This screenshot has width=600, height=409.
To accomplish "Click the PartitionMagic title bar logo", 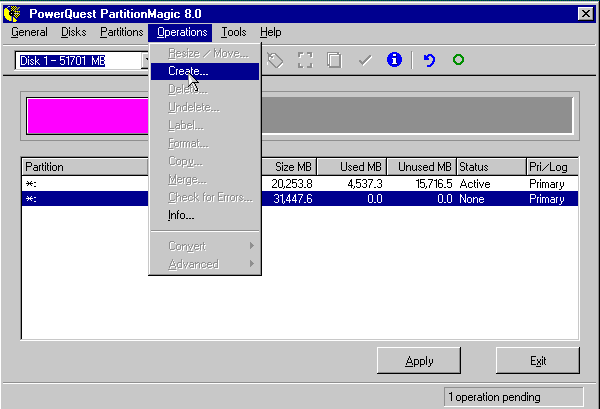I will 12,14.
